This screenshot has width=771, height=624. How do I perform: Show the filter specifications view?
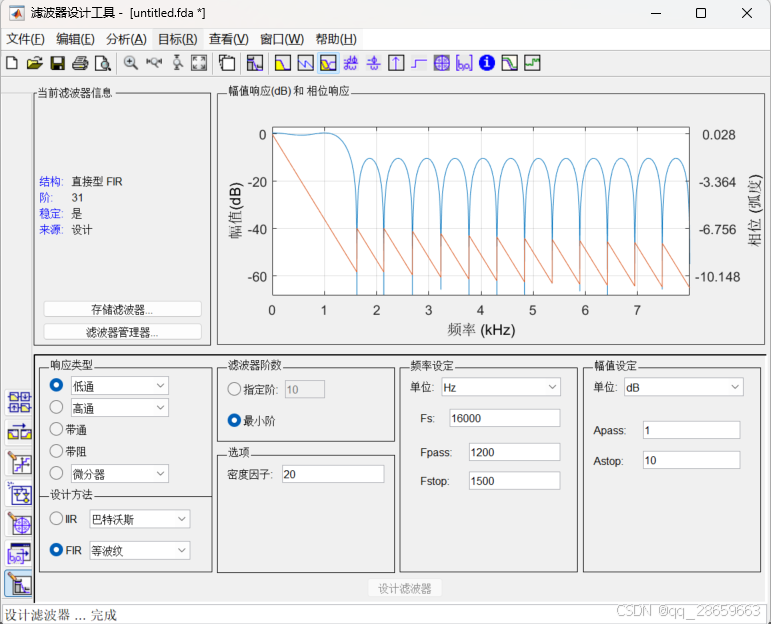pyautogui.click(x=255, y=63)
